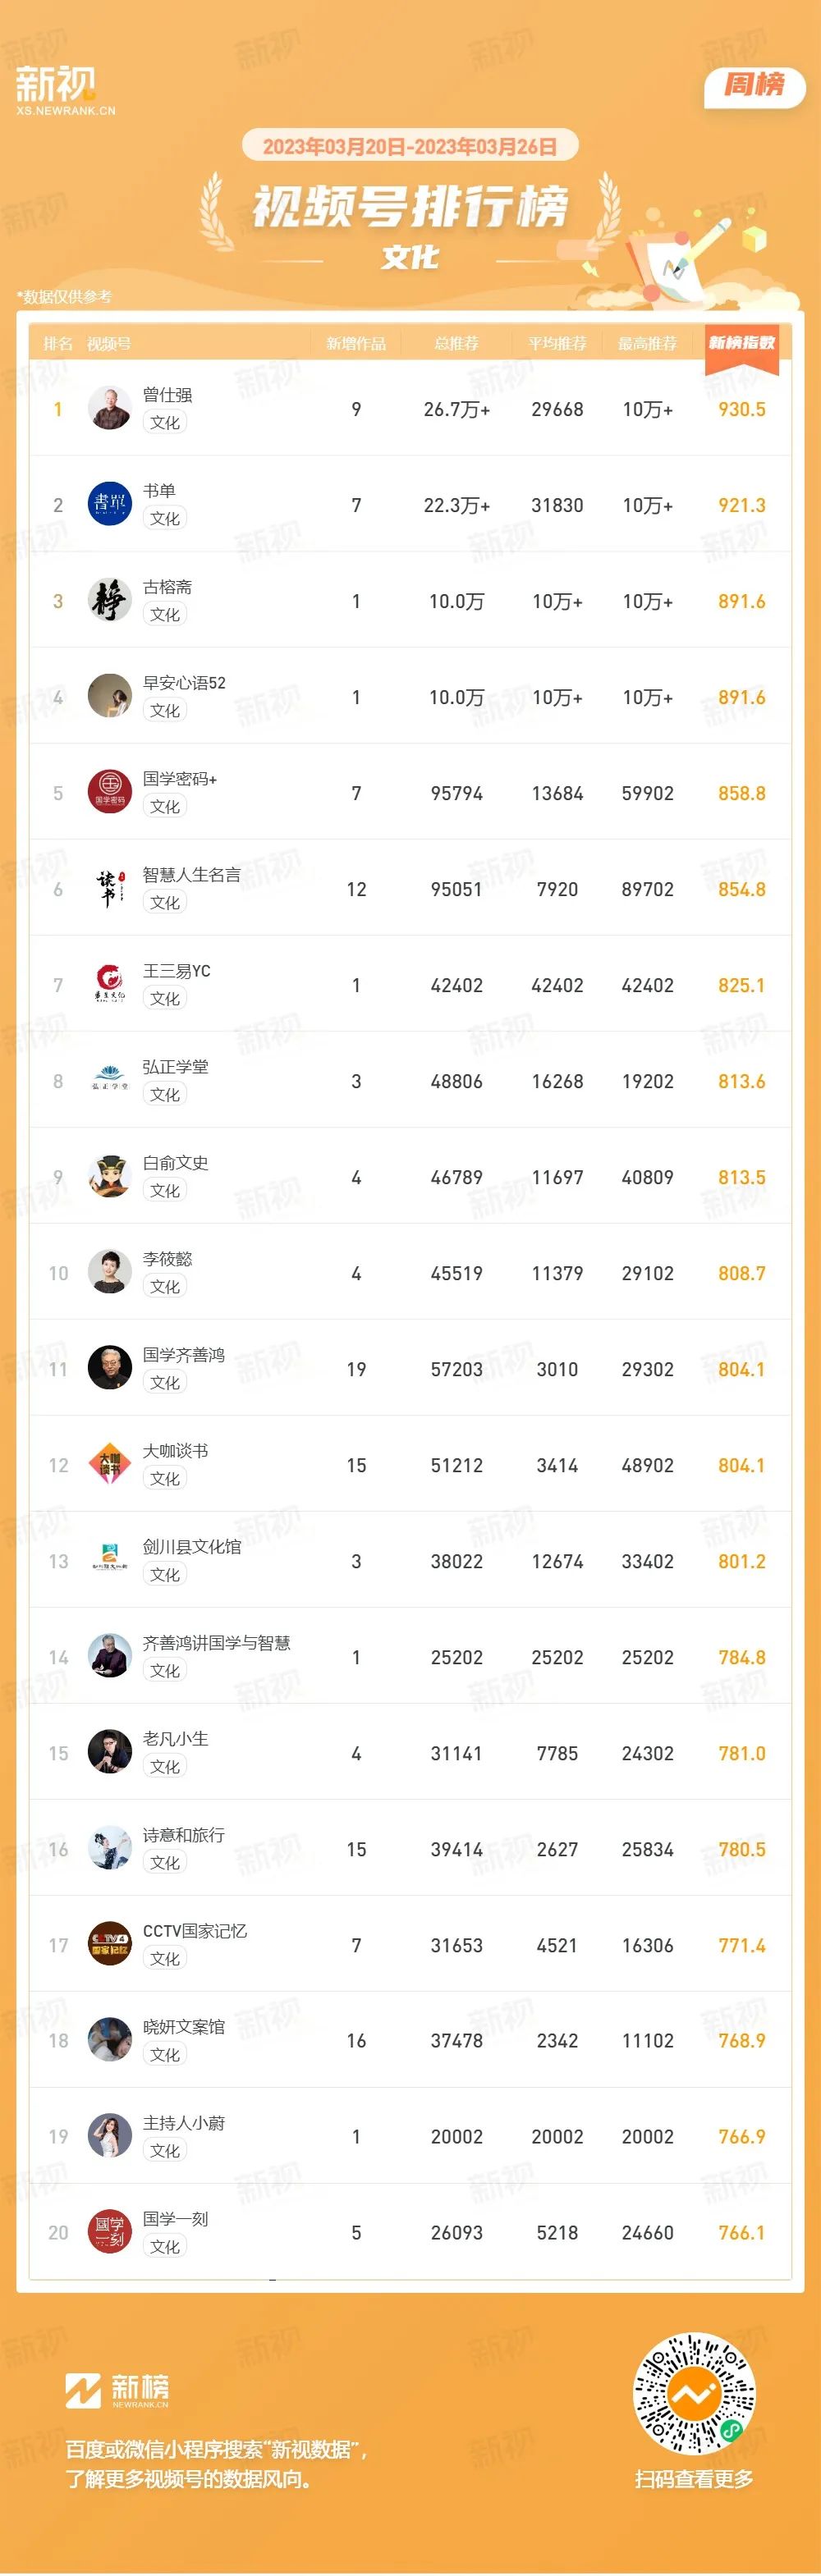Open the 古榕斋 calligraphy avatar
821x2576 pixels.
pyautogui.click(x=109, y=600)
